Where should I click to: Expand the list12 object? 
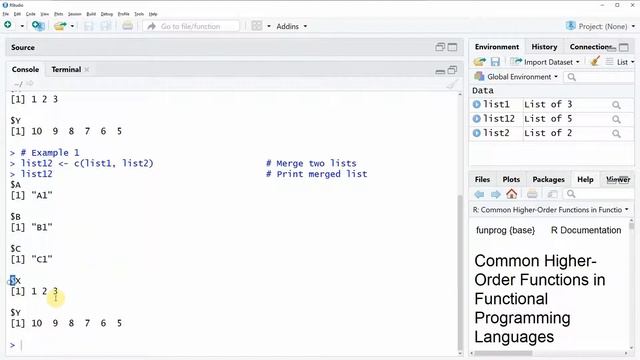pos(476,119)
